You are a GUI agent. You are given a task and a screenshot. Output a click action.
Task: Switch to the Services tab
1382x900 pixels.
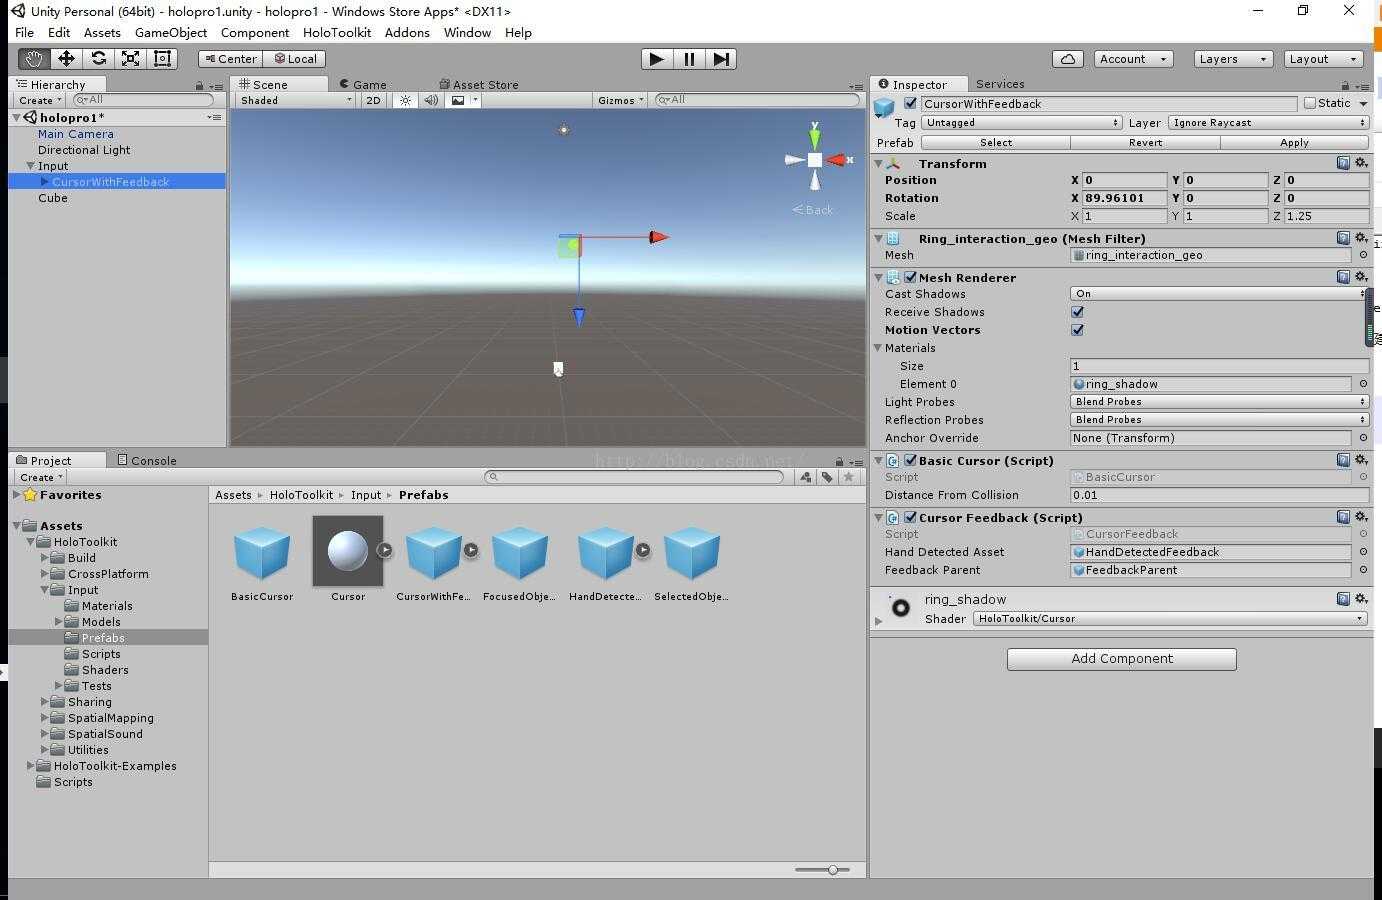[x=1000, y=84]
